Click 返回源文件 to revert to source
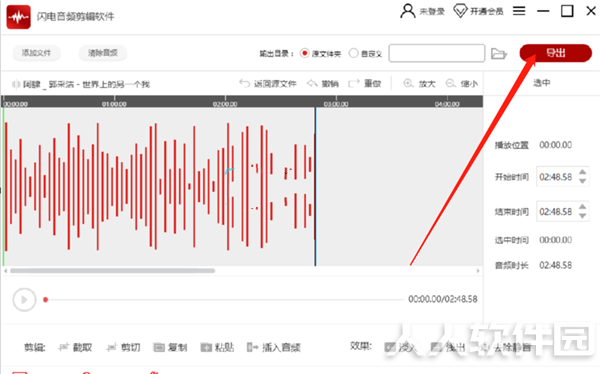The image size is (600, 374). tap(268, 83)
